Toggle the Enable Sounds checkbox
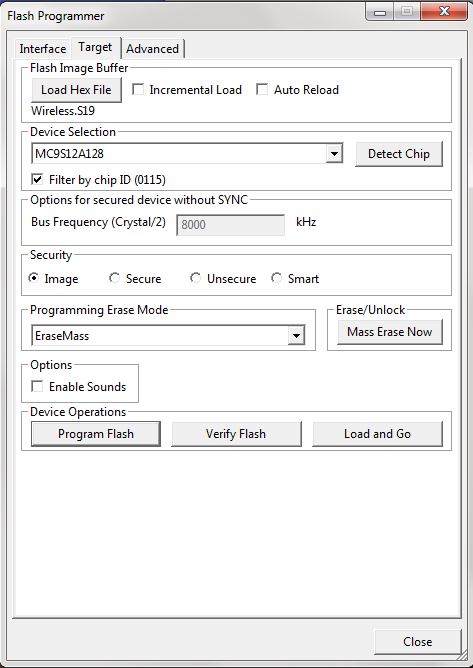 37,386
